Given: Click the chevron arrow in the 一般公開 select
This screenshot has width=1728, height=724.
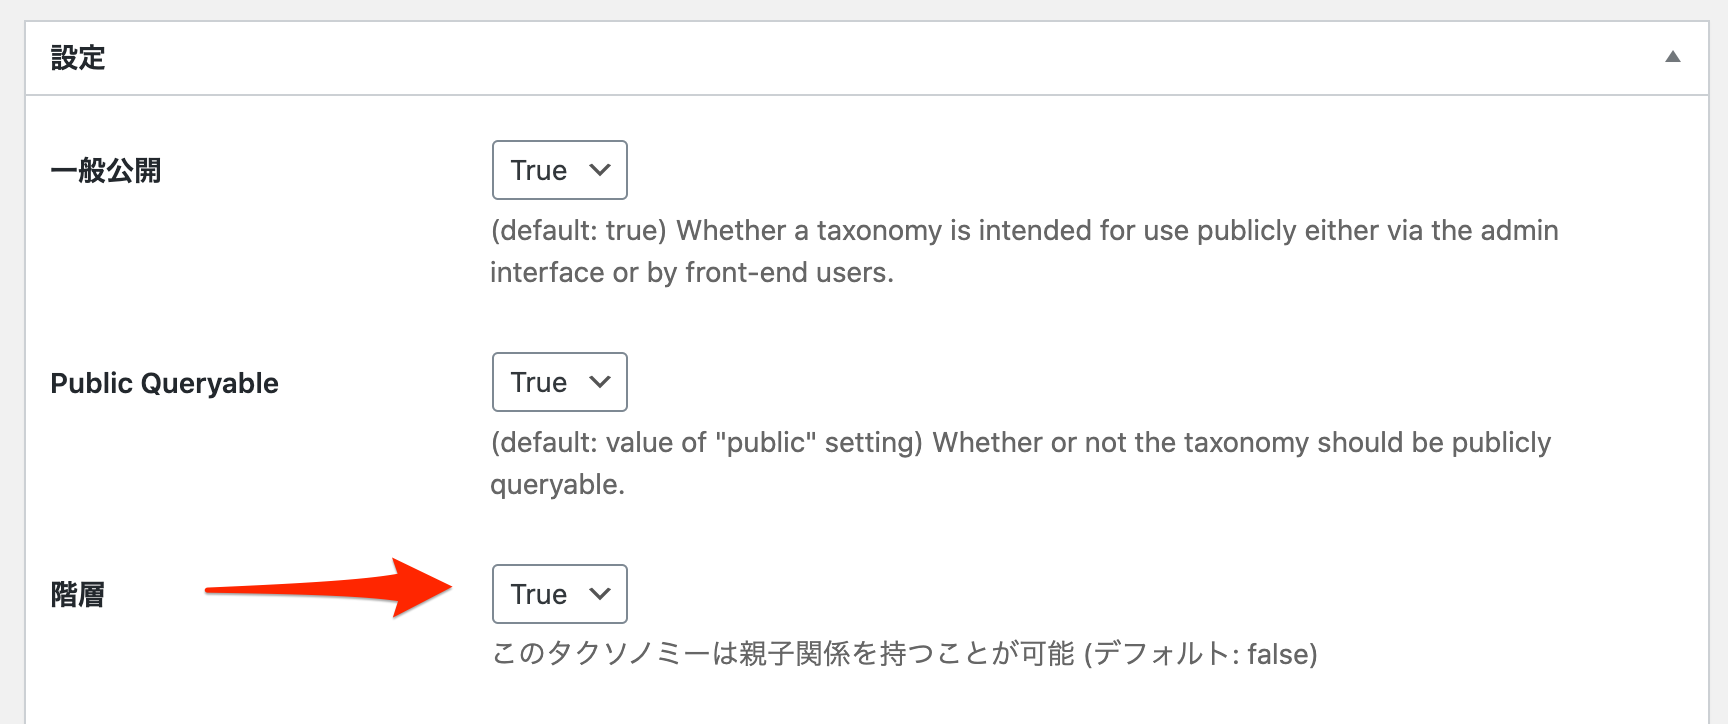Looking at the screenshot, I should click(600, 170).
